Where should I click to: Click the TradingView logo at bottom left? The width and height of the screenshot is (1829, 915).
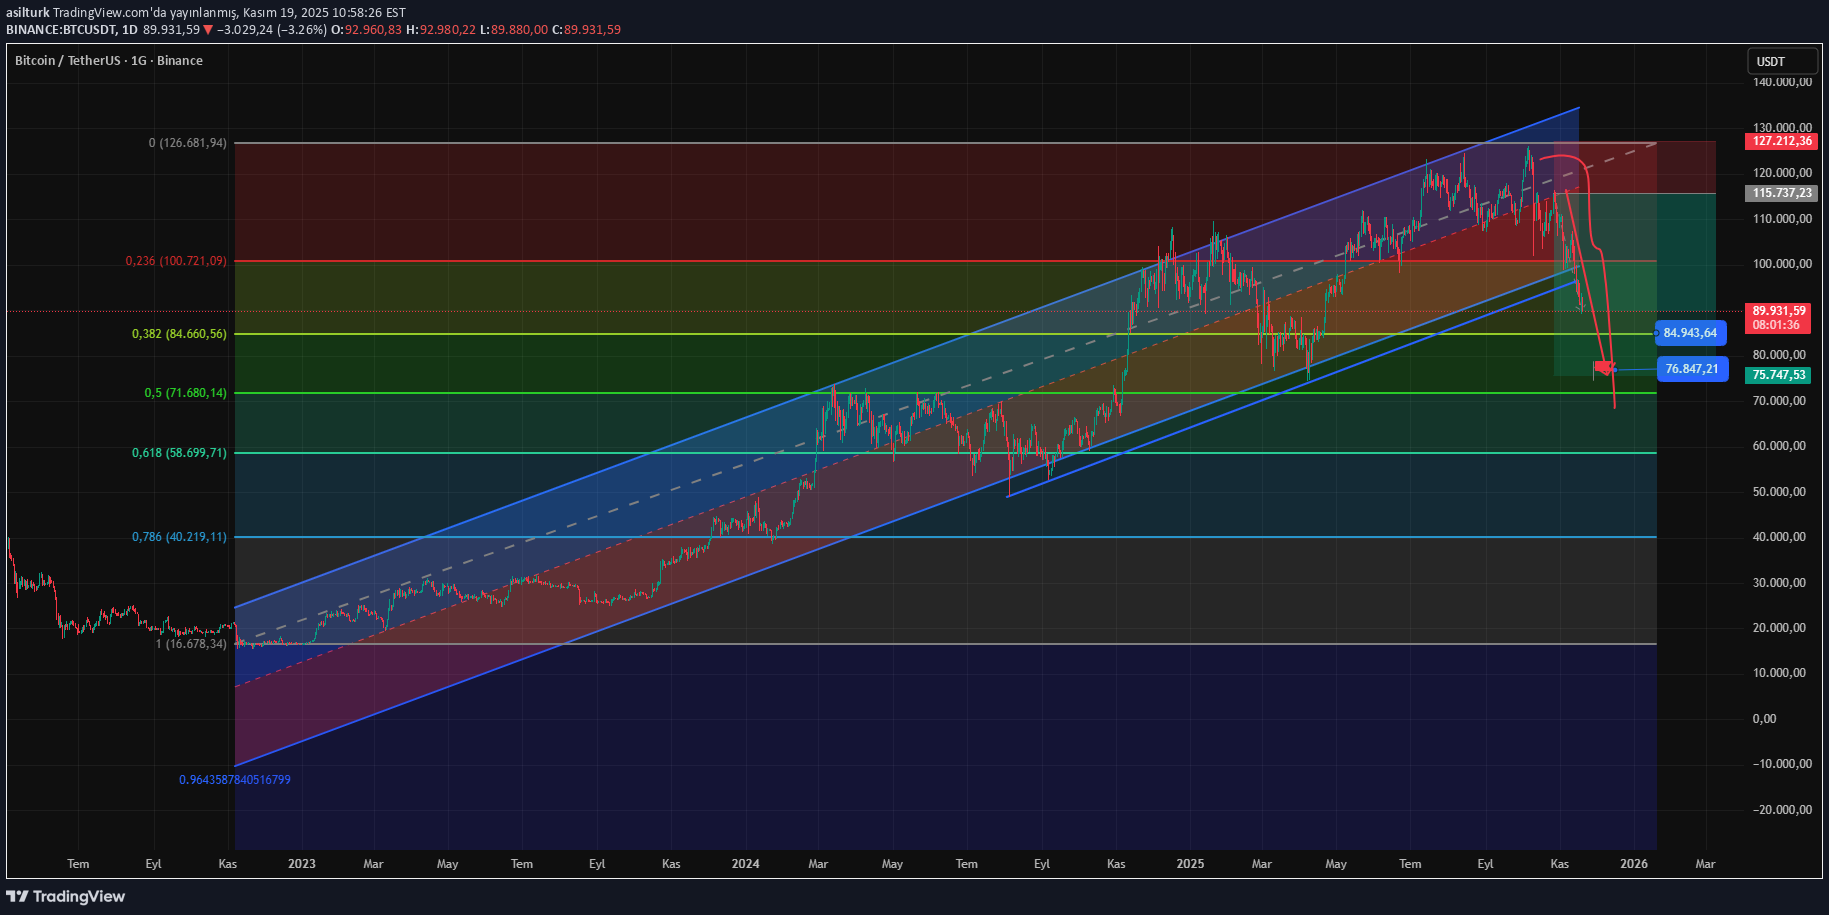(66, 896)
